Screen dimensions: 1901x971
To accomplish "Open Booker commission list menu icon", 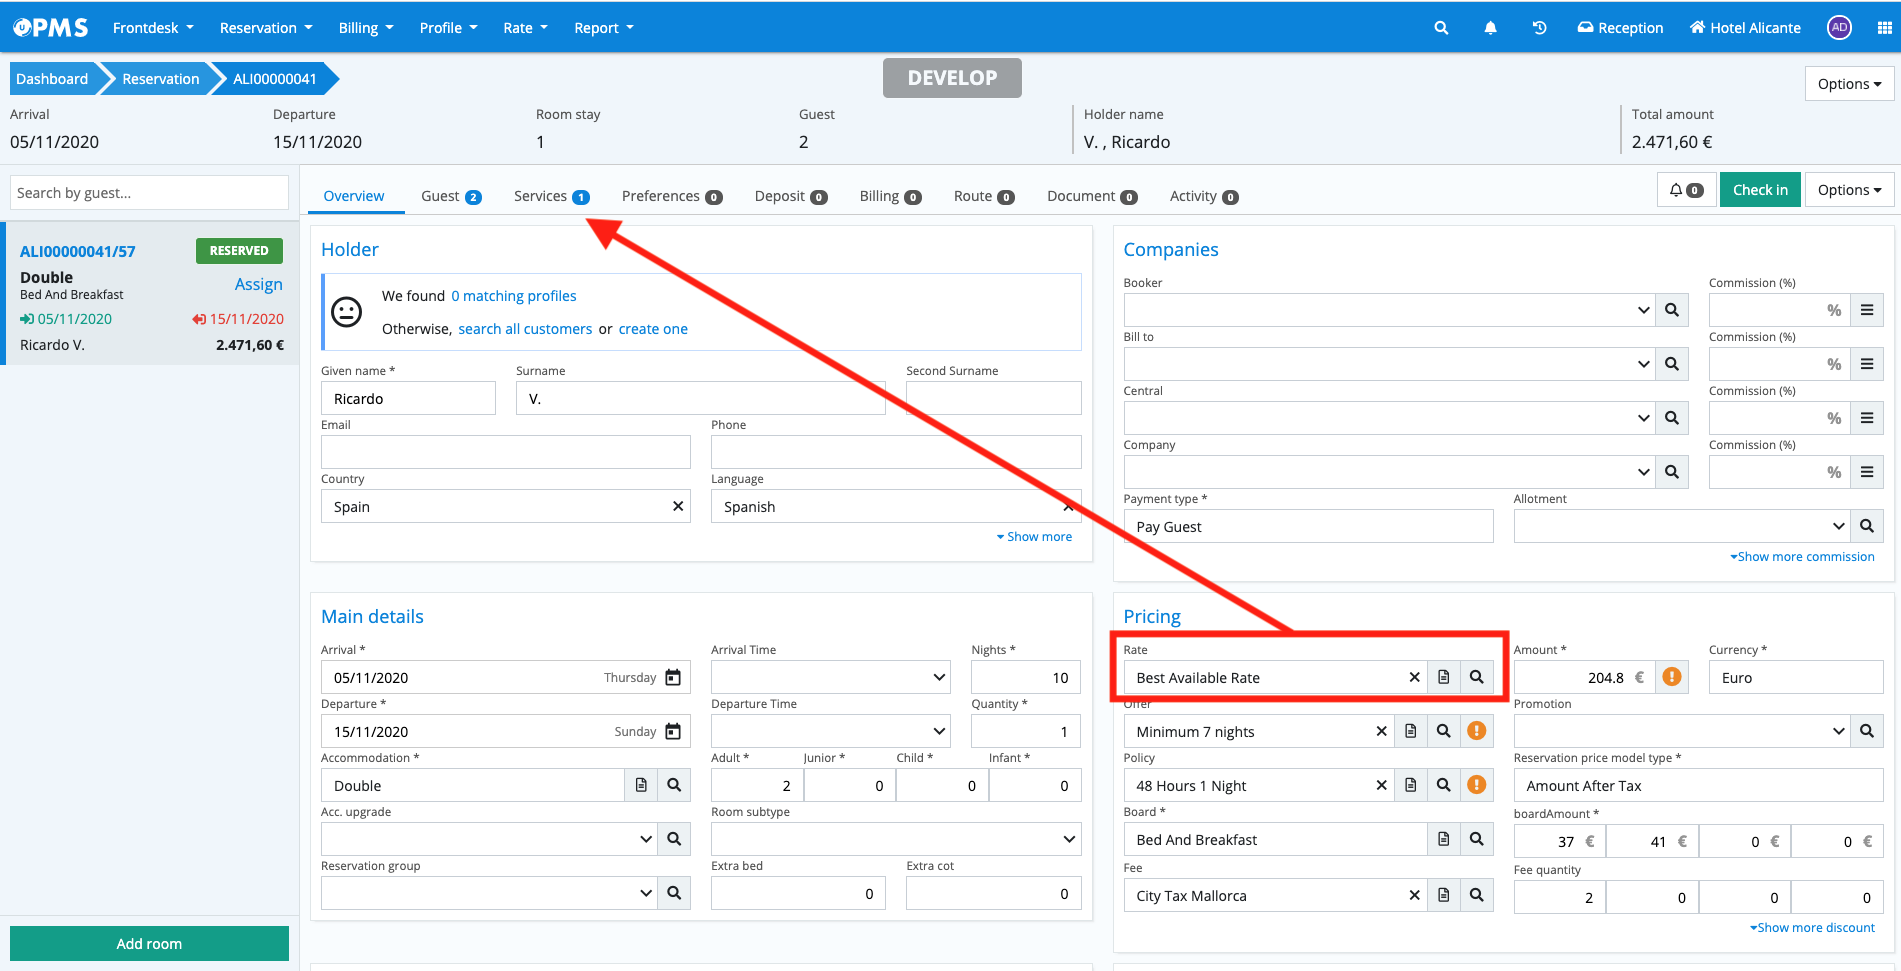I will click(1866, 310).
